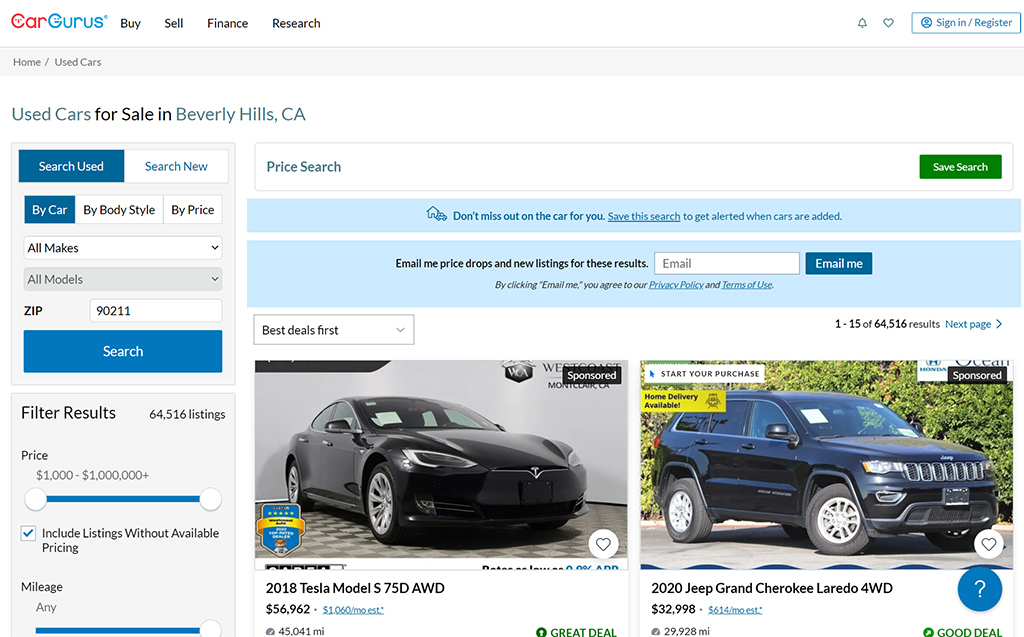The width and height of the screenshot is (1024, 637).
Task: Open 2020 Jeep Grand Cherokee Laredo 4WD title
Action: click(772, 588)
